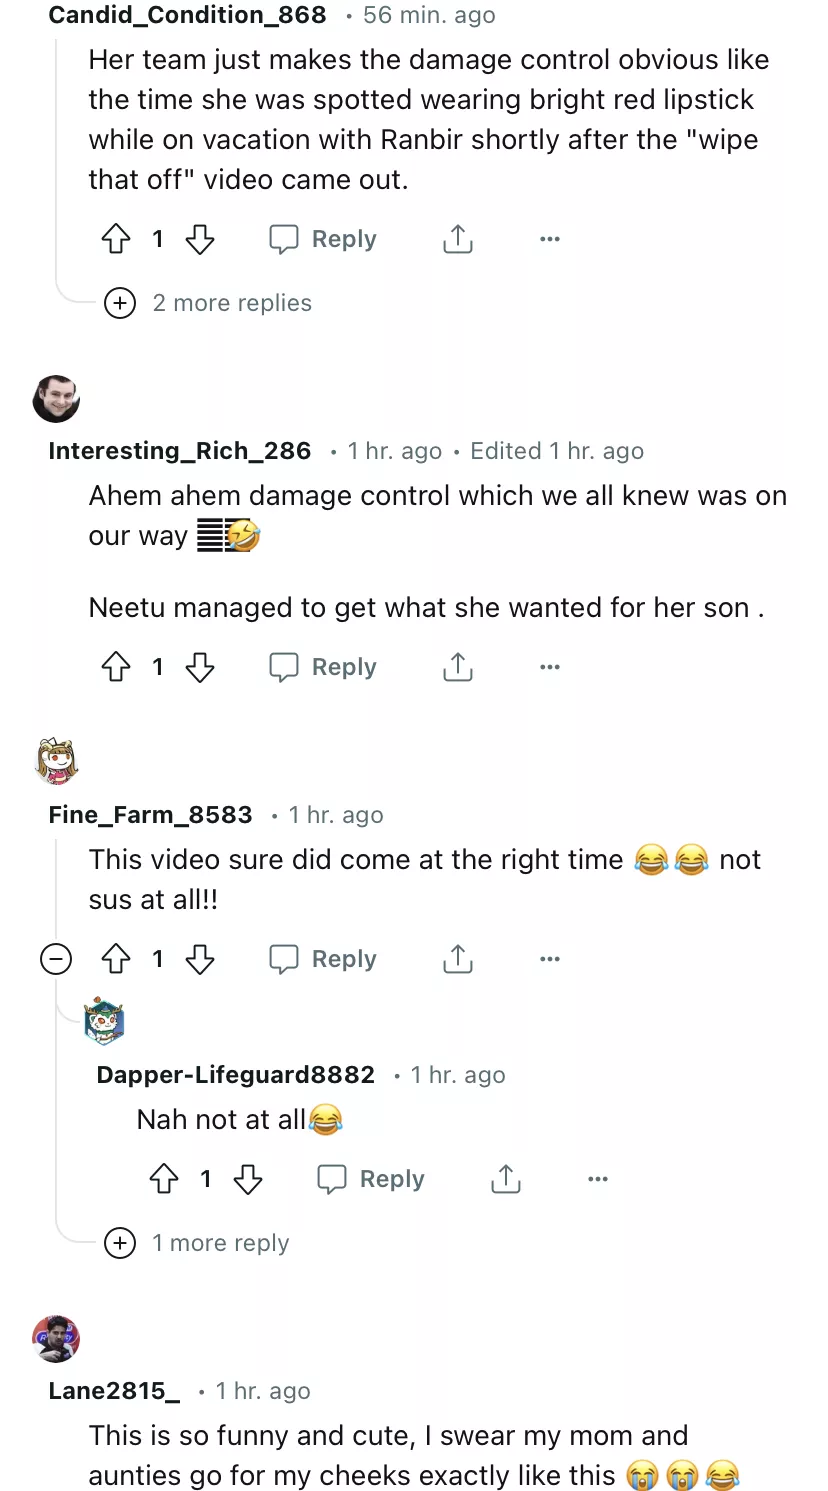Reply to Dapper-Lifeguard8882's comment

371,1179
